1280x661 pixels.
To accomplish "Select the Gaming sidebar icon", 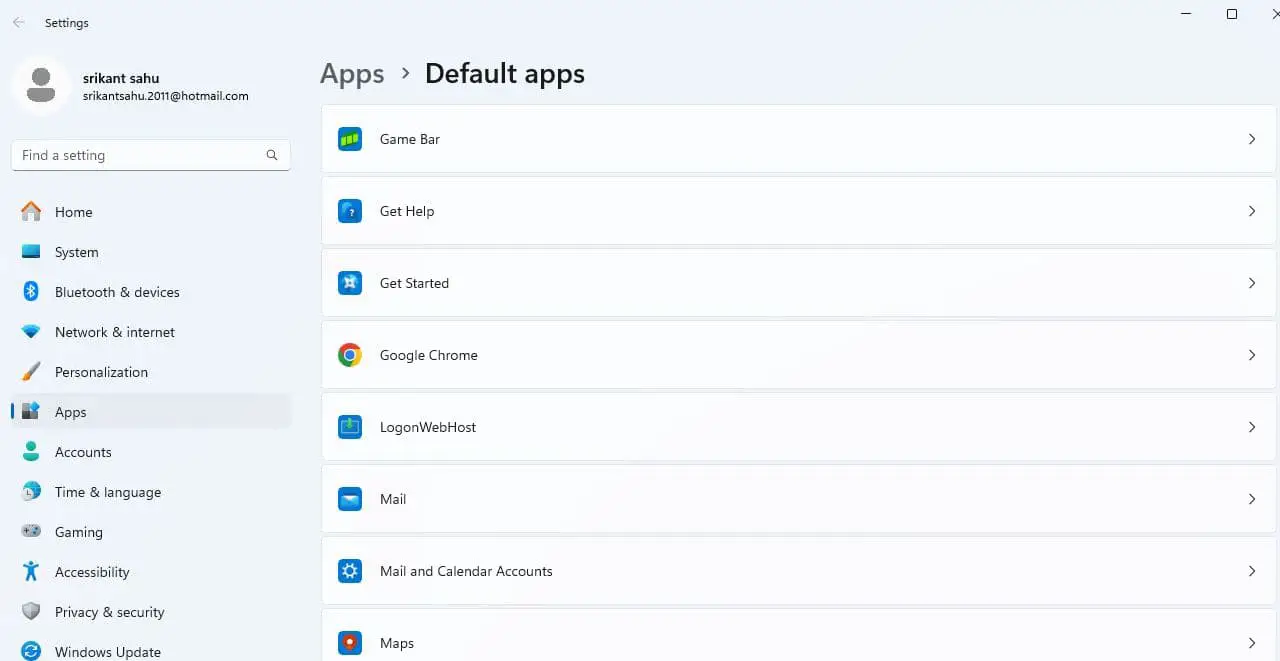I will [x=30, y=532].
